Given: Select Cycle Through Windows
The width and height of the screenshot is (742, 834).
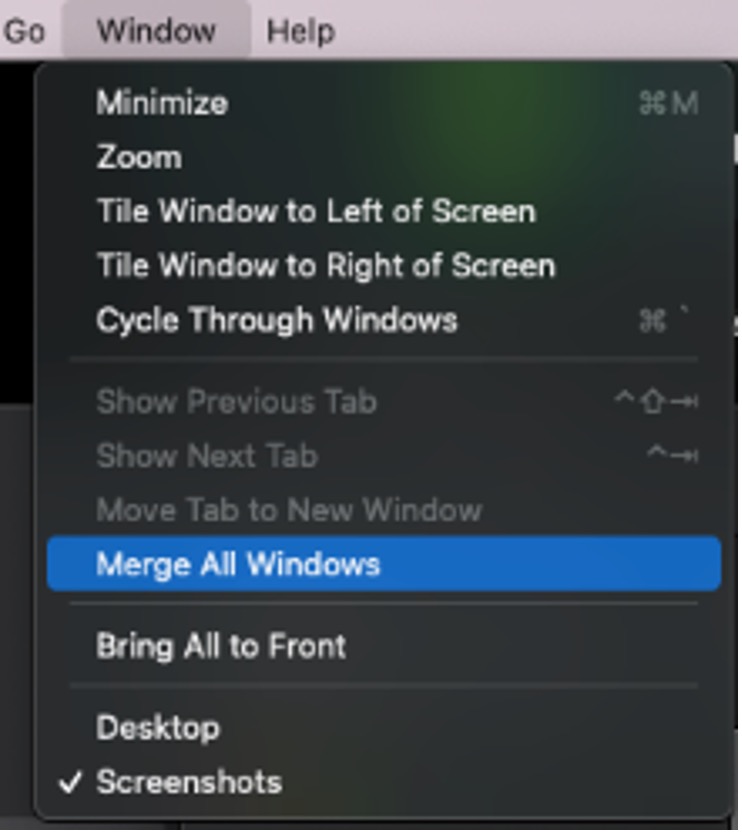Looking at the screenshot, I should [277, 320].
